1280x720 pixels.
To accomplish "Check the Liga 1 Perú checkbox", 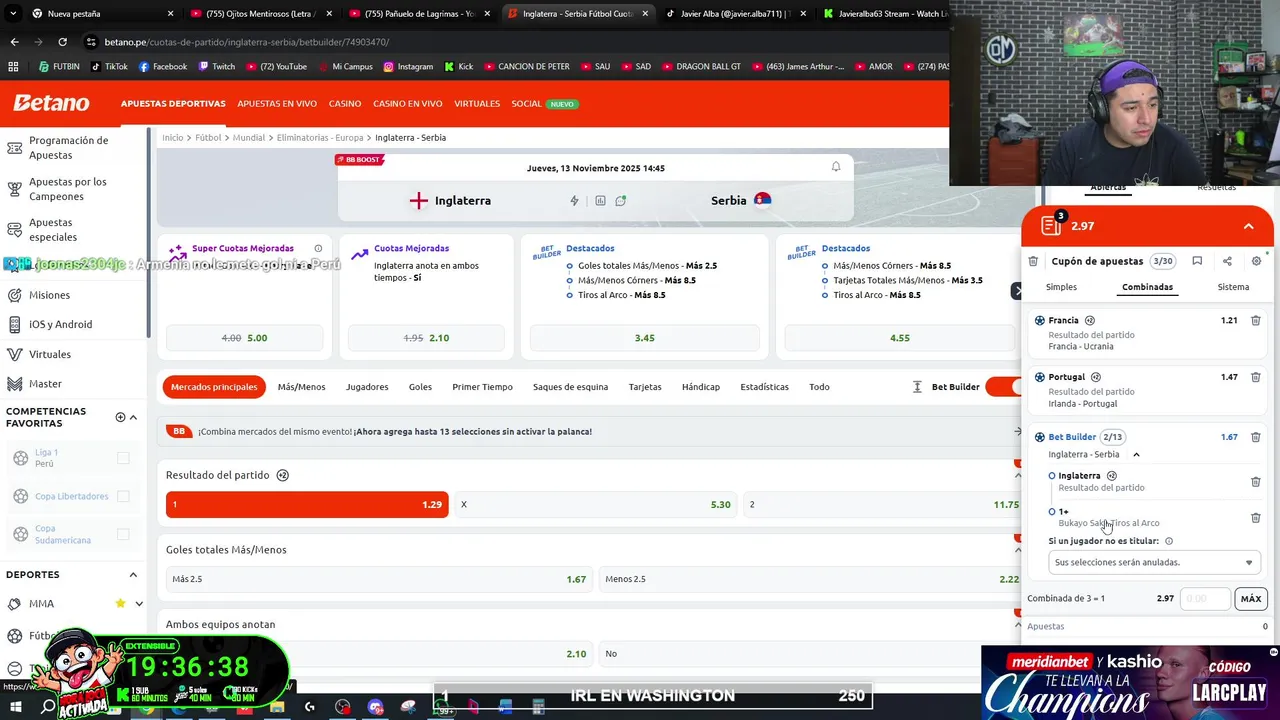I will click(123, 458).
